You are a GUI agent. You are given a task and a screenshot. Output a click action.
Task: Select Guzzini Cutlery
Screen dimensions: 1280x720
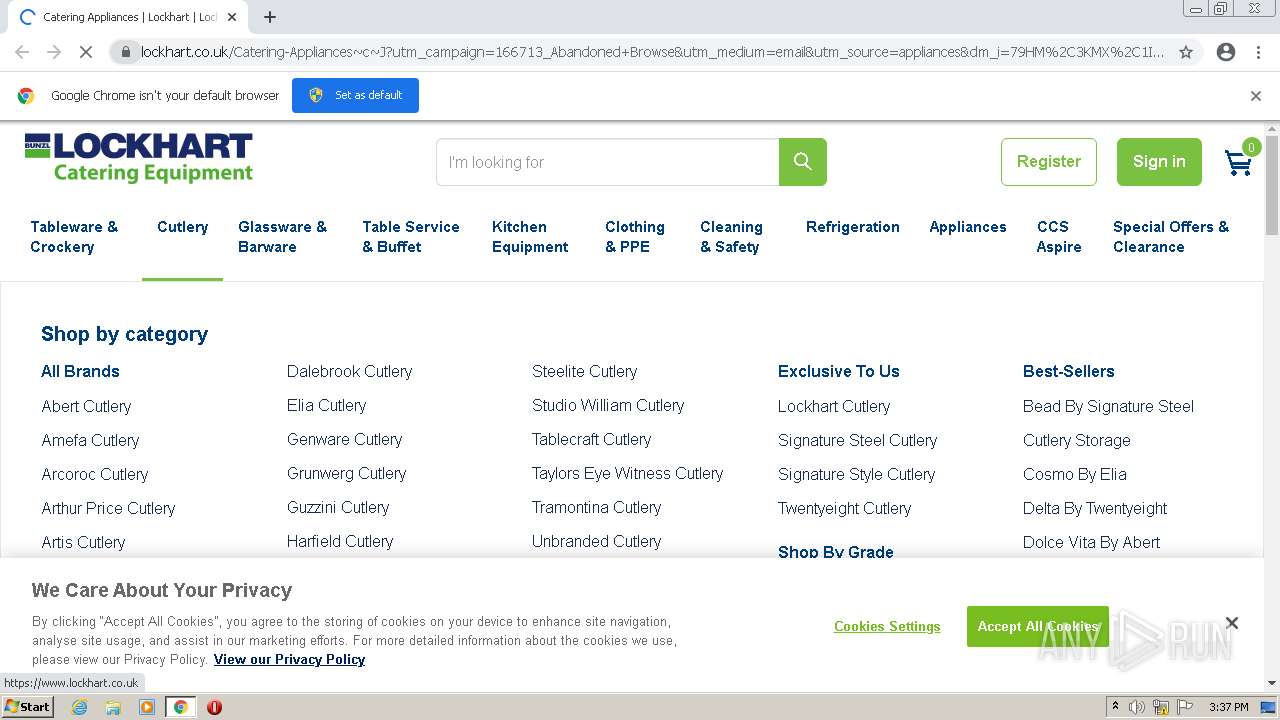pos(338,507)
